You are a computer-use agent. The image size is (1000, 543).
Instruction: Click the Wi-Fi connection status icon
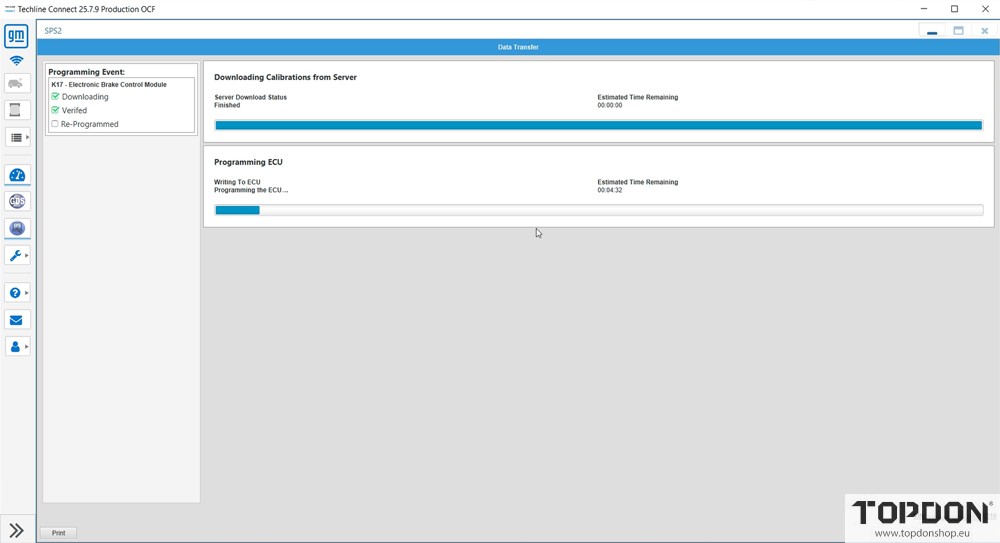pos(16,61)
